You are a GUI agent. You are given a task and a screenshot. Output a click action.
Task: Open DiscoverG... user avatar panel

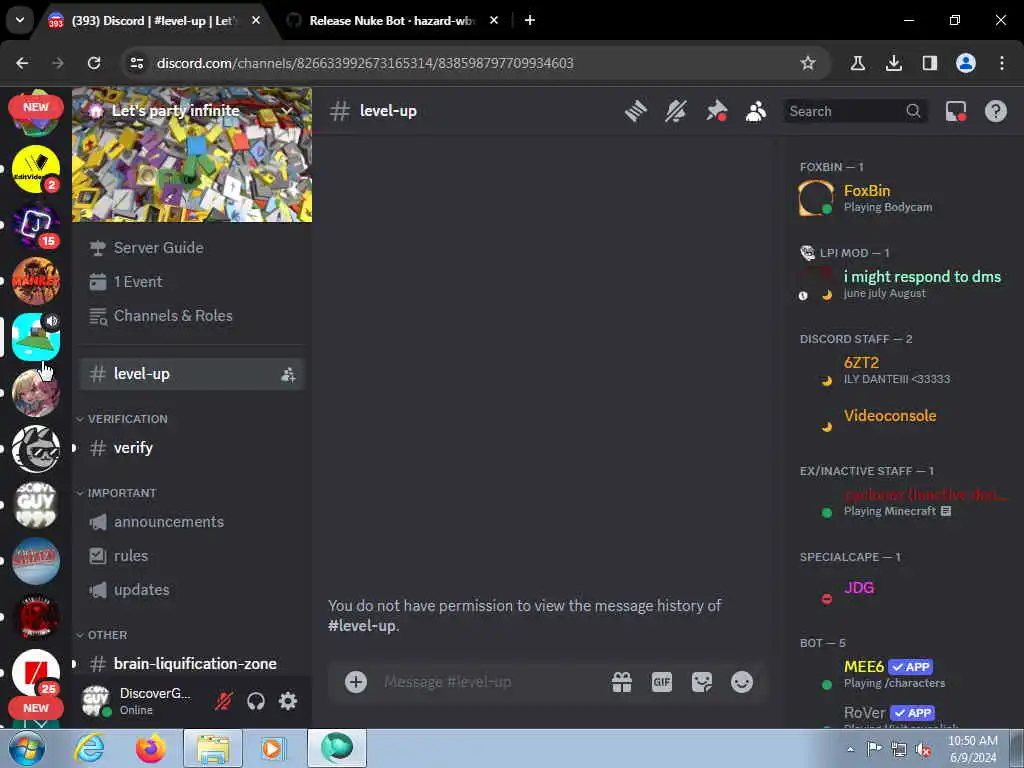pos(139,701)
